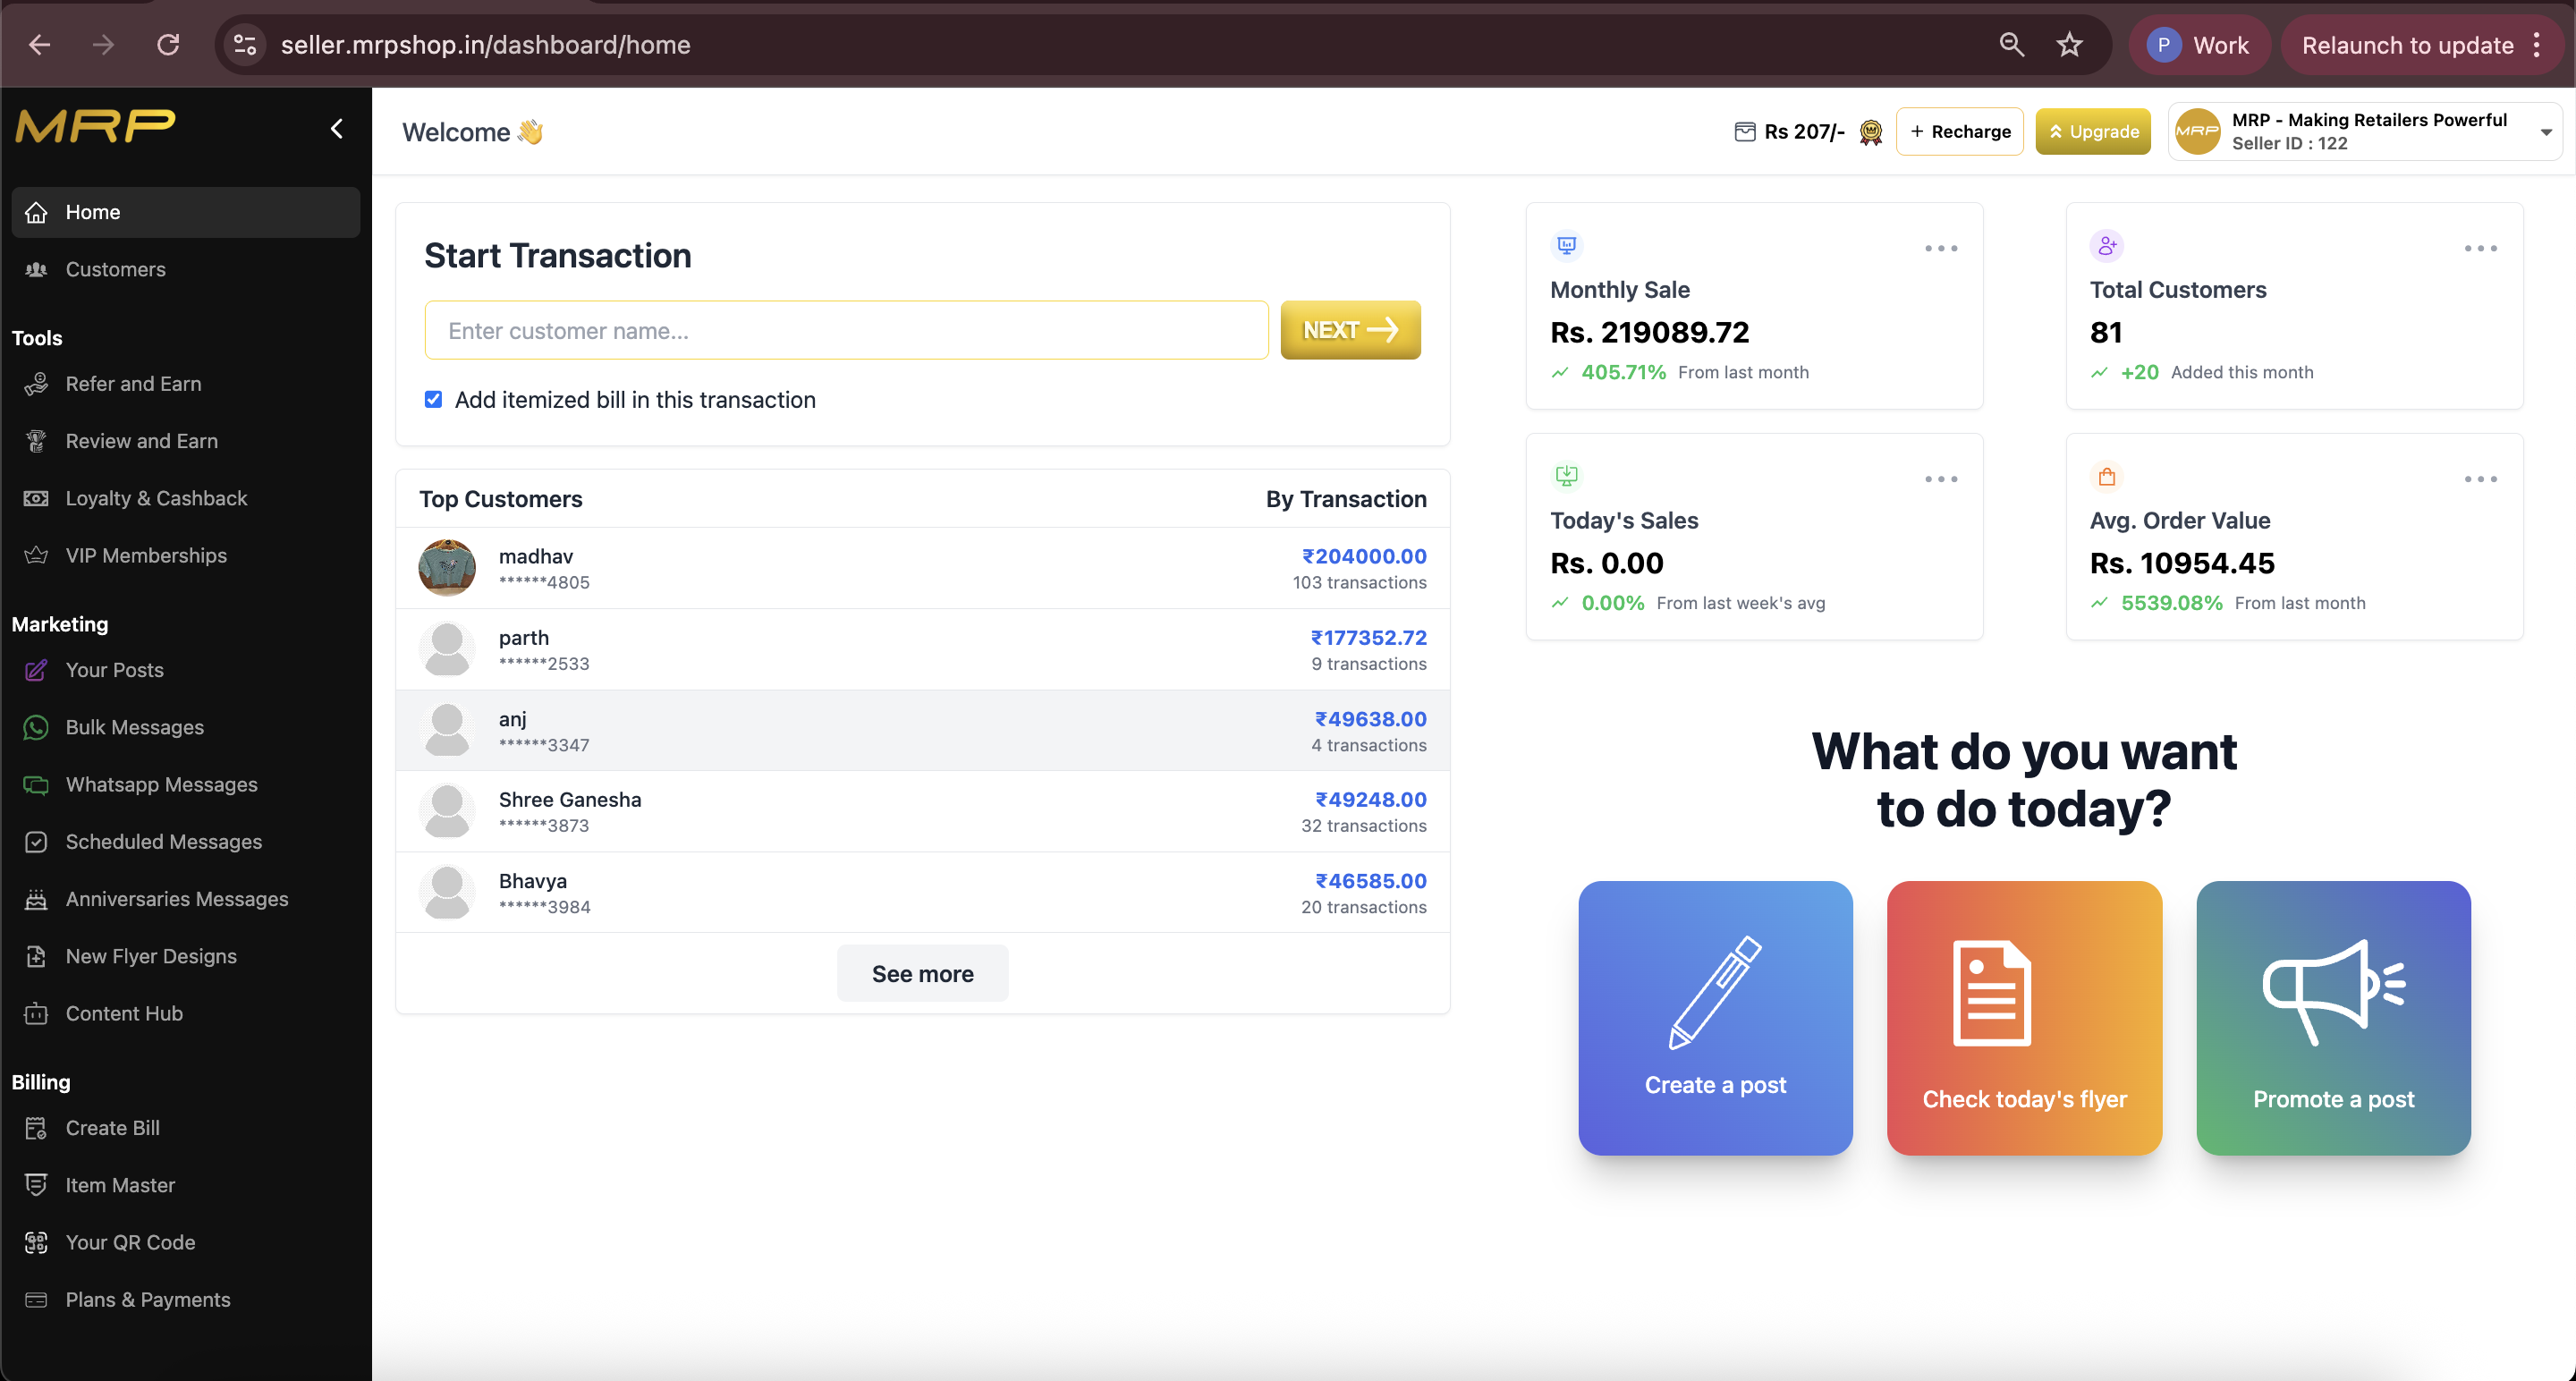Reload the page with browser refresh icon
This screenshot has height=1381, width=2576.
(x=168, y=45)
